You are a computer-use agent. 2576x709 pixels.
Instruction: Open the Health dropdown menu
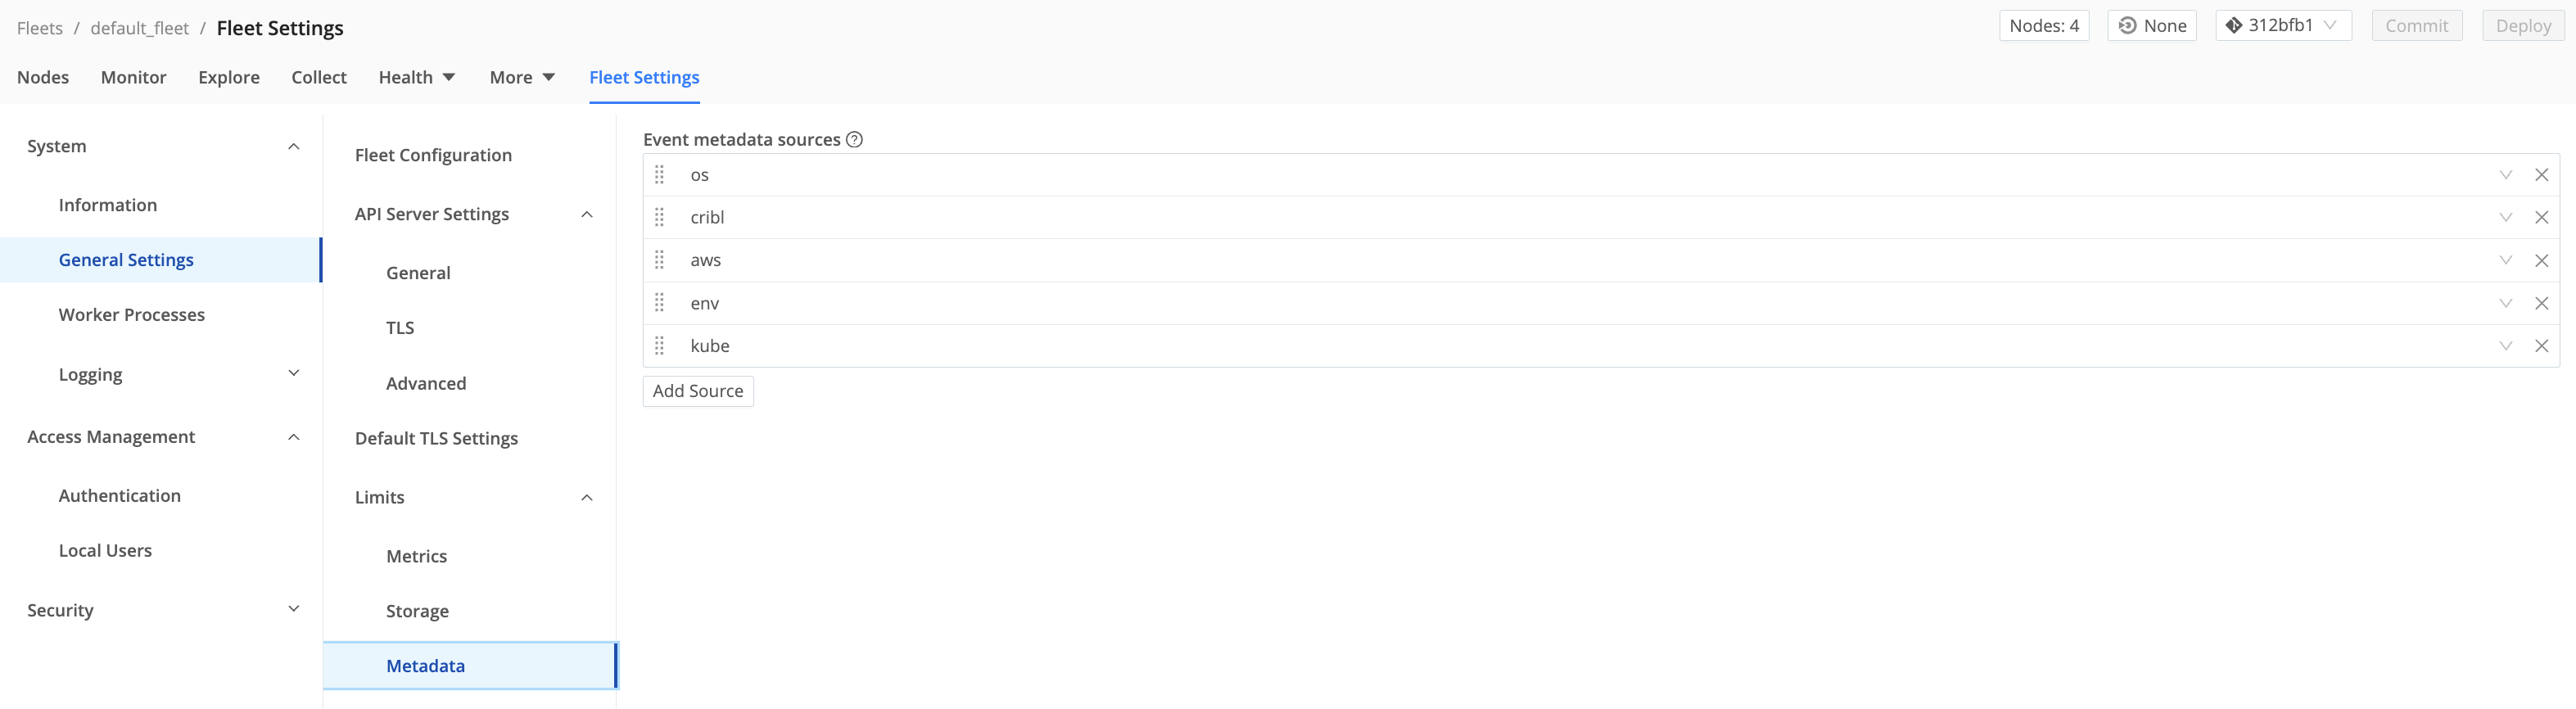[x=416, y=78]
